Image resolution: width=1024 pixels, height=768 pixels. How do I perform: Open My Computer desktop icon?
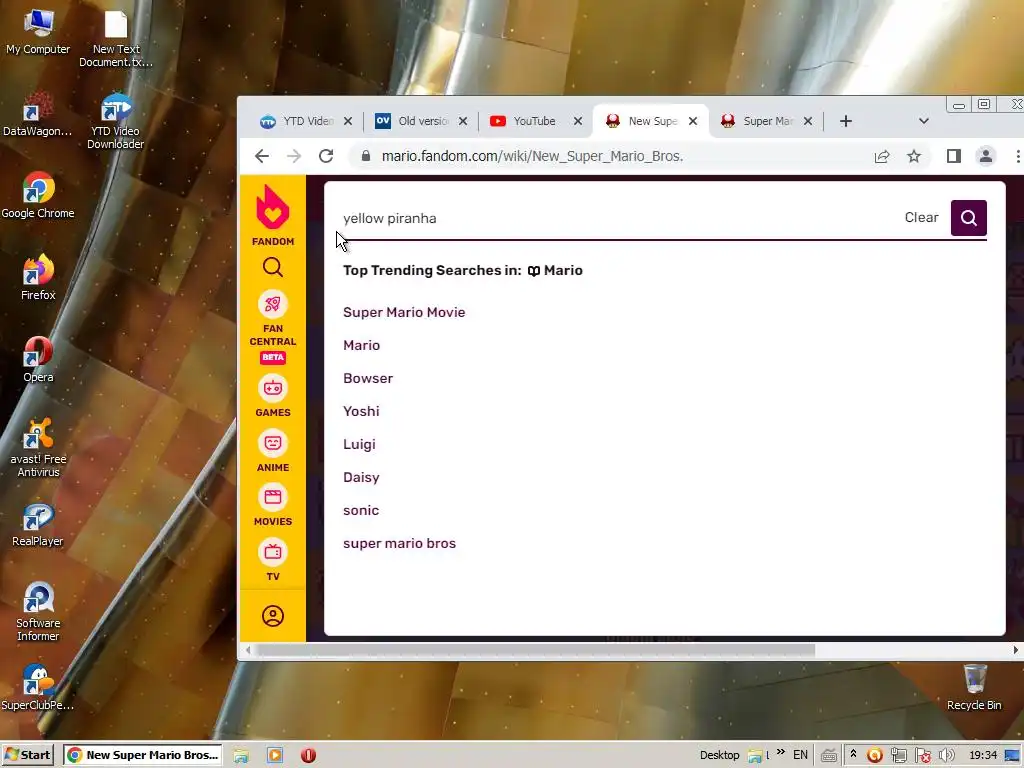pyautogui.click(x=38, y=31)
